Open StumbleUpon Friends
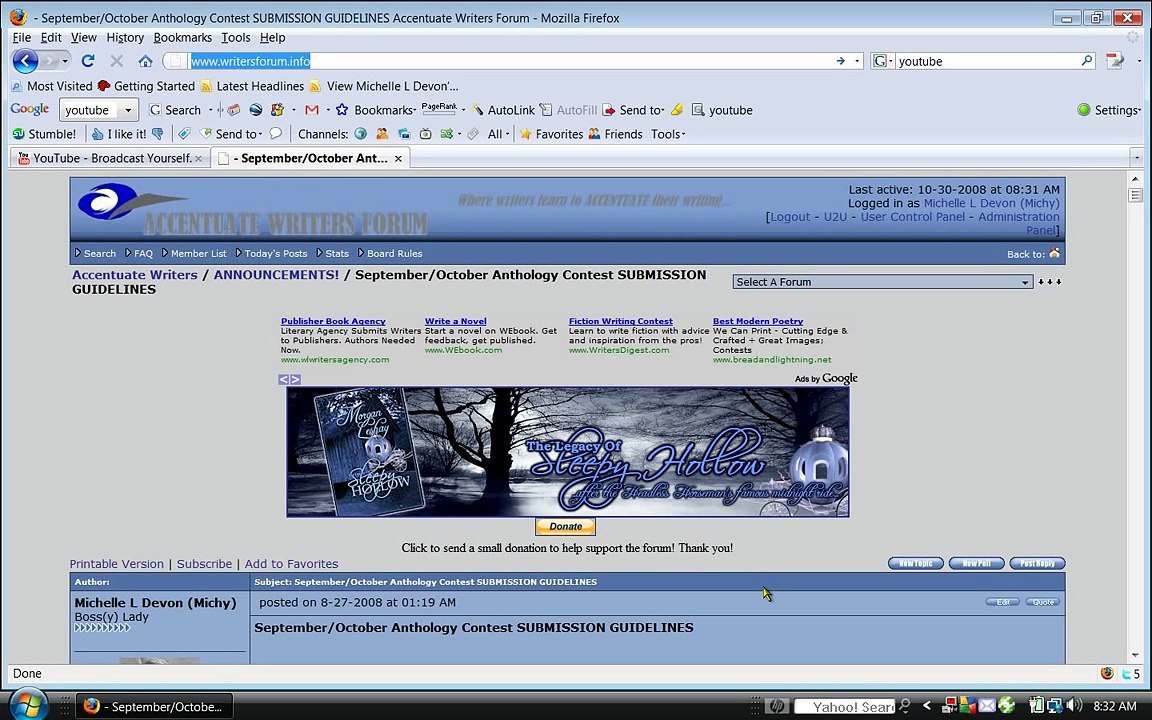Screen dimensions: 1152x720 [x=616, y=134]
